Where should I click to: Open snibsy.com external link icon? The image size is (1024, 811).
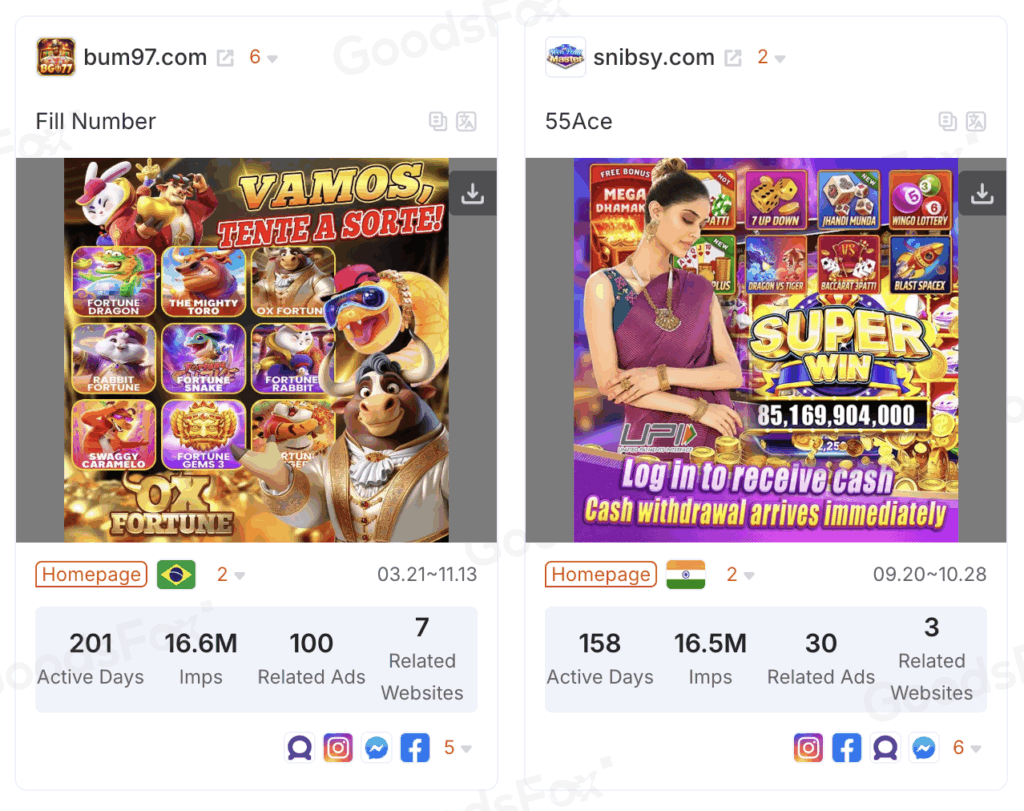pos(733,58)
